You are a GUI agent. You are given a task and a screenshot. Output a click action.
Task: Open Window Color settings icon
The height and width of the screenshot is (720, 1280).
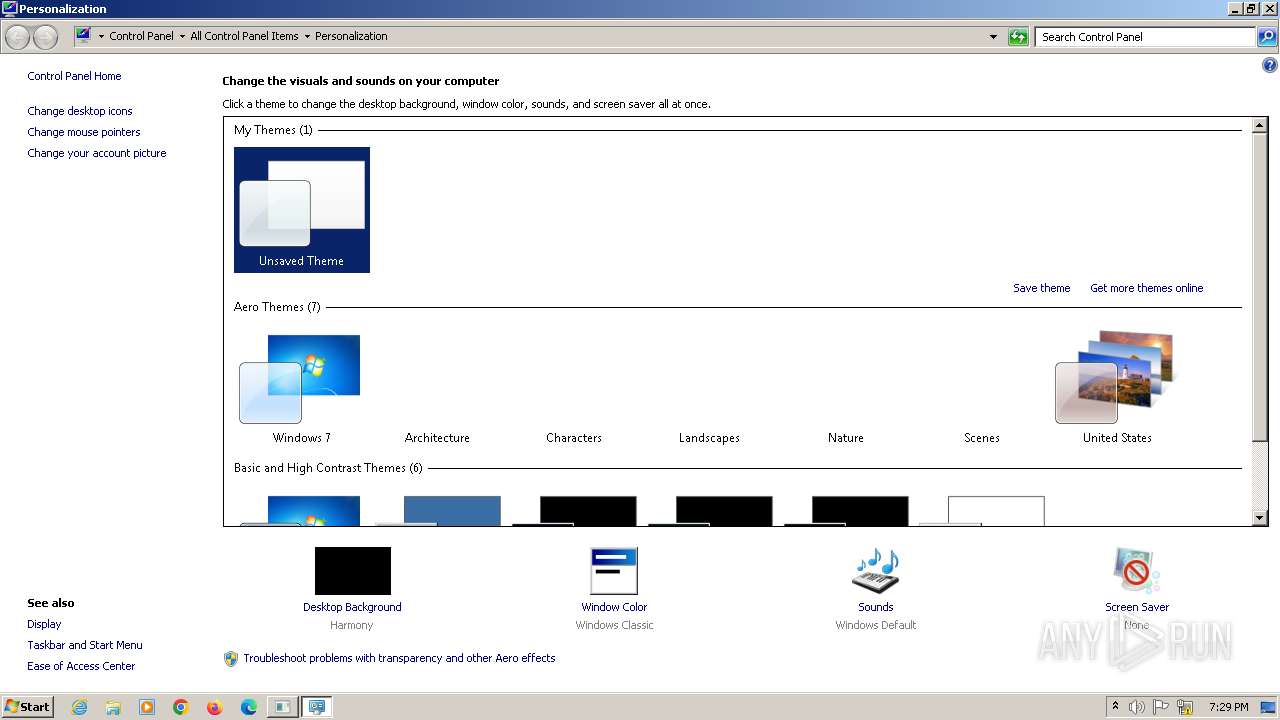click(x=614, y=571)
